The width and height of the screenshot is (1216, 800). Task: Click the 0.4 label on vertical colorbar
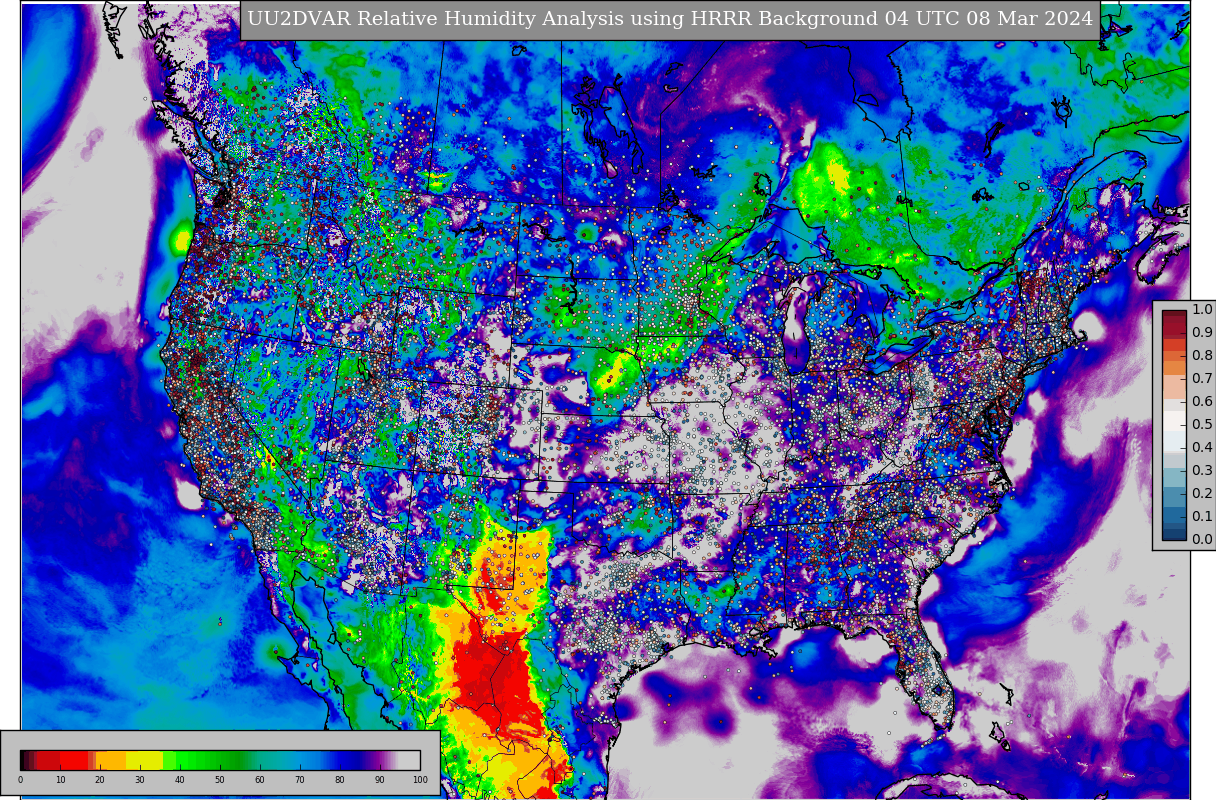coord(1202,448)
